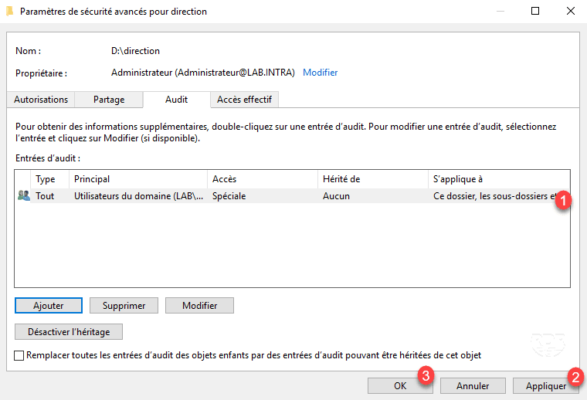Cancel with the Annuler button
The width and height of the screenshot is (587, 400).
pyautogui.click(x=472, y=386)
